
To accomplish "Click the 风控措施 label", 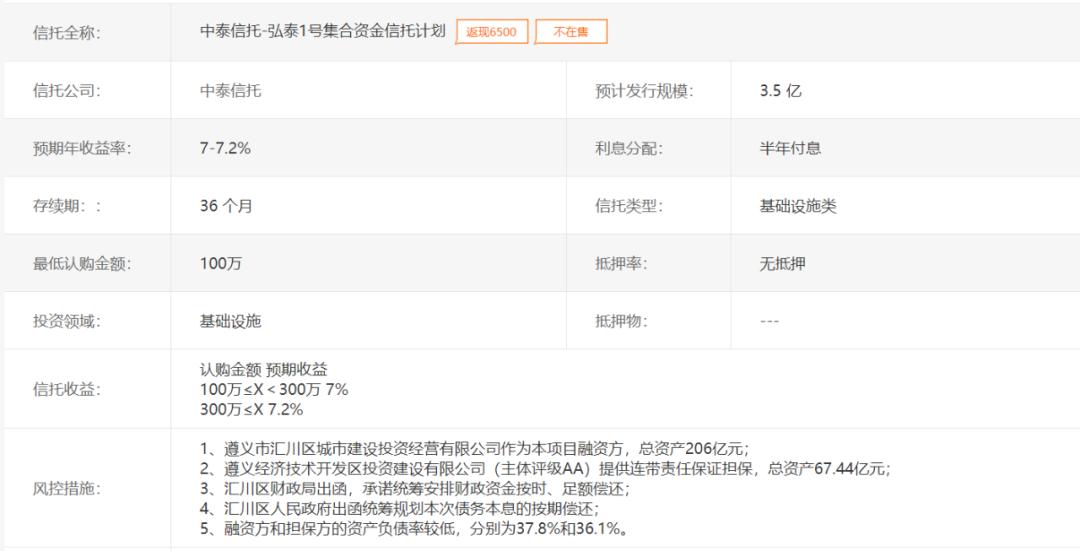I will click(66, 489).
